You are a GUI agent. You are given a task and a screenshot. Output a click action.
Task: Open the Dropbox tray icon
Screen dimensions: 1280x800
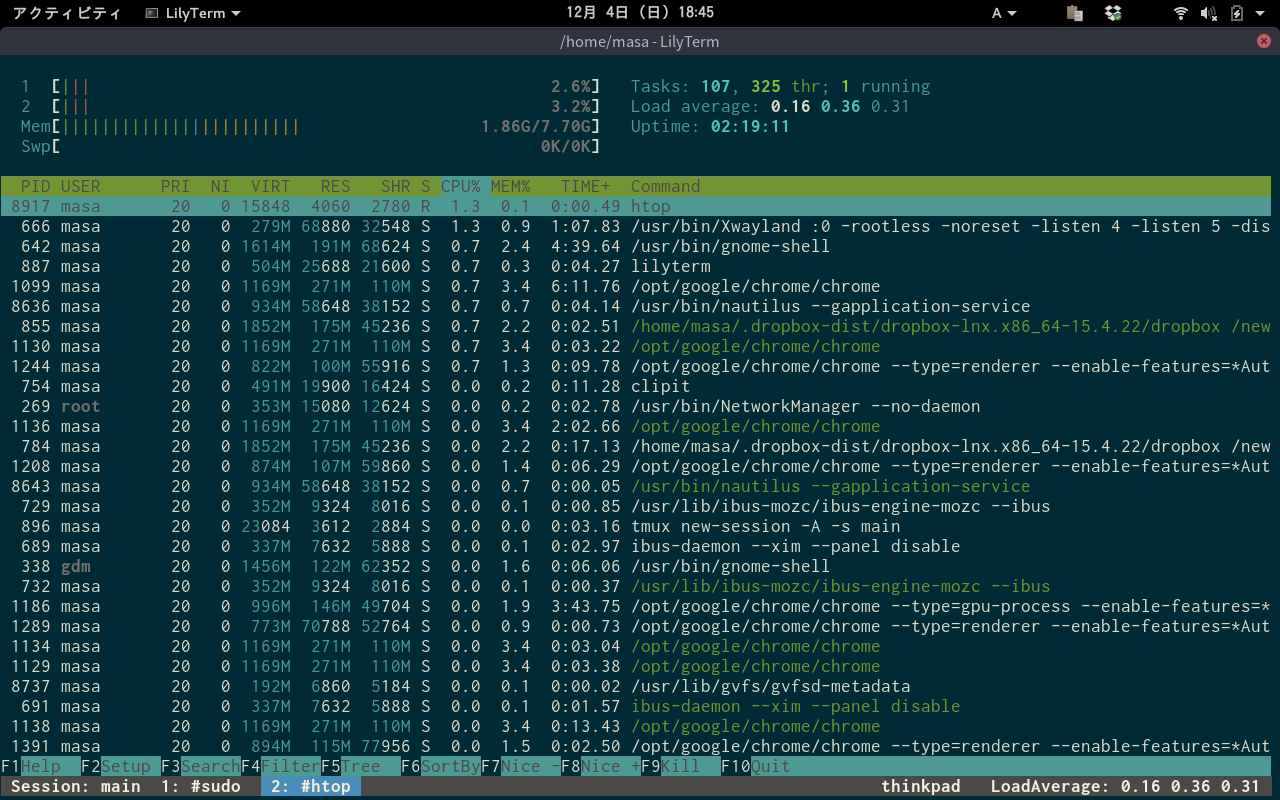(x=1113, y=13)
